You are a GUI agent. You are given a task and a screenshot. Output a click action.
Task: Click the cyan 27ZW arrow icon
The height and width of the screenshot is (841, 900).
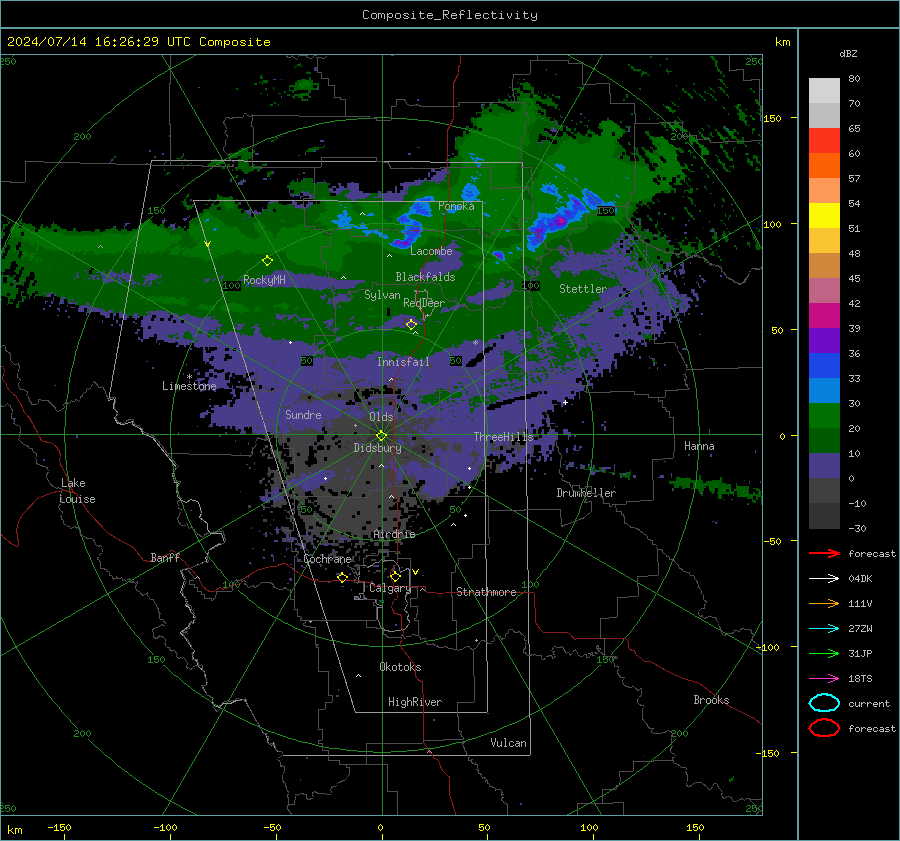[x=824, y=629]
